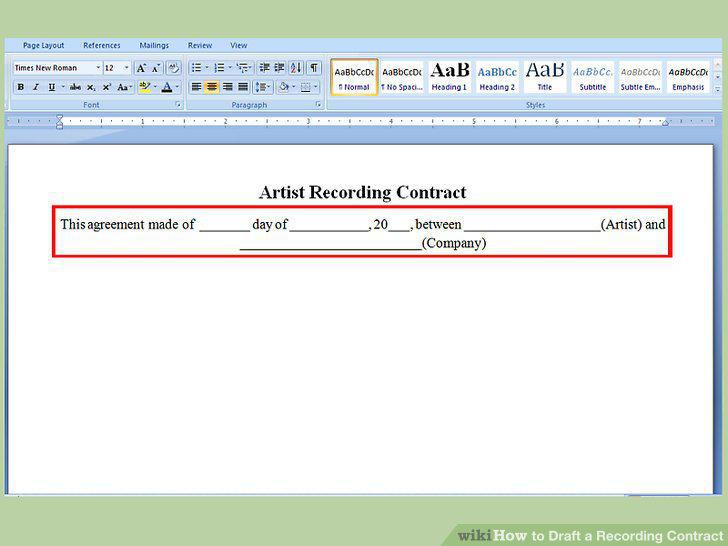Click the Borders button
The width and height of the screenshot is (728, 546).
306,87
